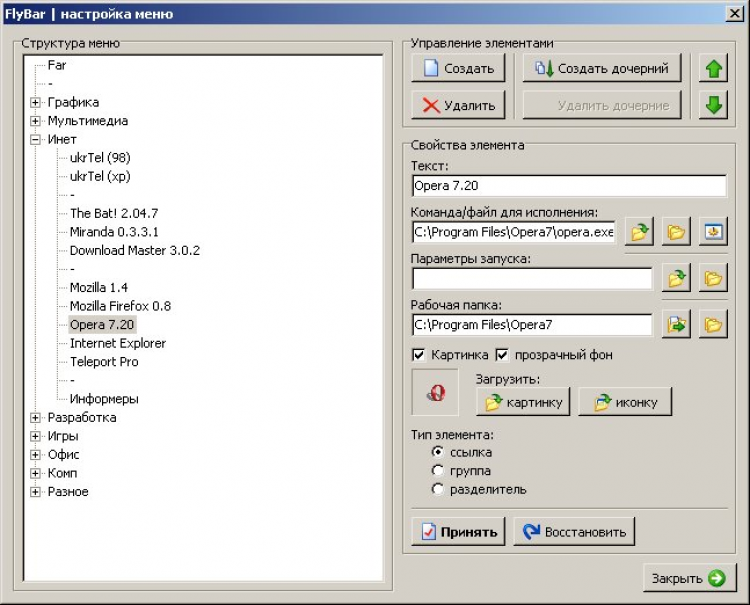Image resolution: width=750 pixels, height=605 pixels.
Task: Select the Офис group label
Action: click(x=63, y=454)
